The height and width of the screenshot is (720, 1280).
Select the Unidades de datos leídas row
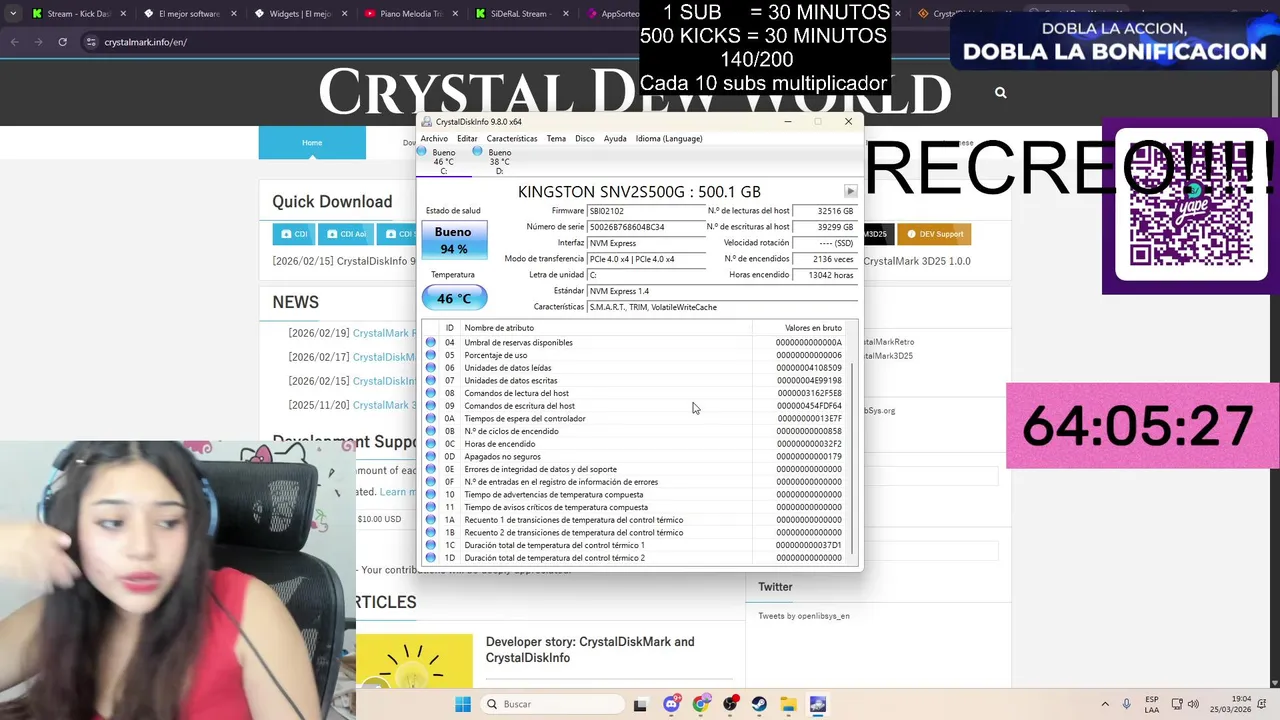(x=636, y=368)
